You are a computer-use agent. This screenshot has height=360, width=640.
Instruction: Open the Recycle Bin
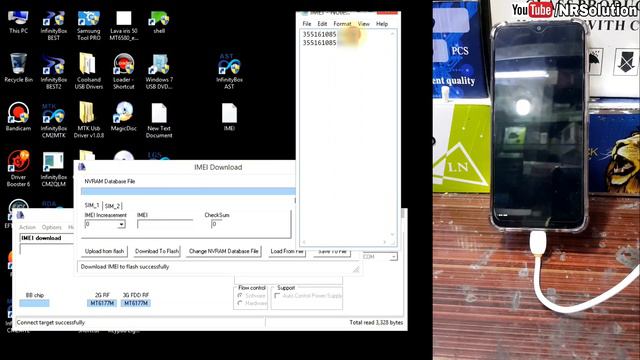(x=18, y=68)
